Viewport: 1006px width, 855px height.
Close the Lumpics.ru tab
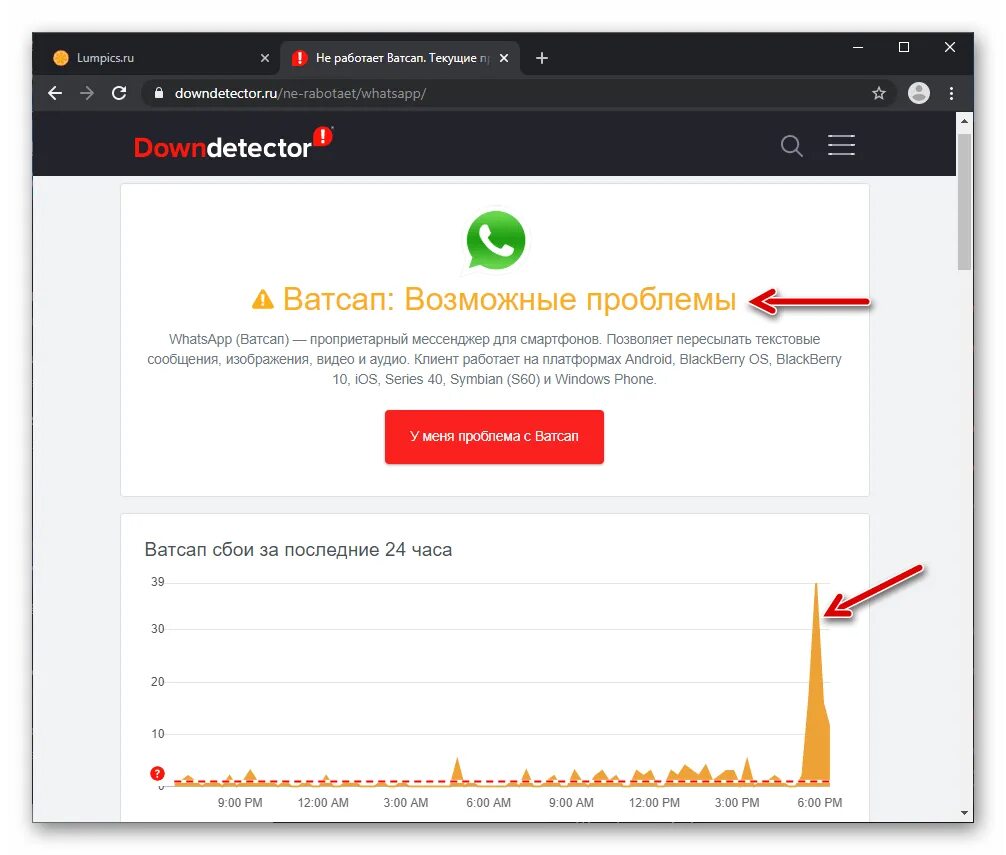tap(265, 58)
